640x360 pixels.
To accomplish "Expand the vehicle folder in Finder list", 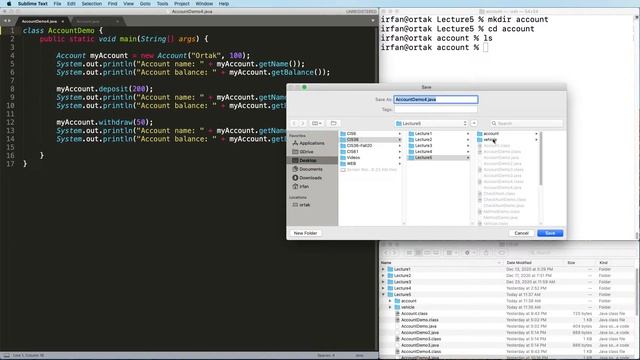I will click(390, 307).
